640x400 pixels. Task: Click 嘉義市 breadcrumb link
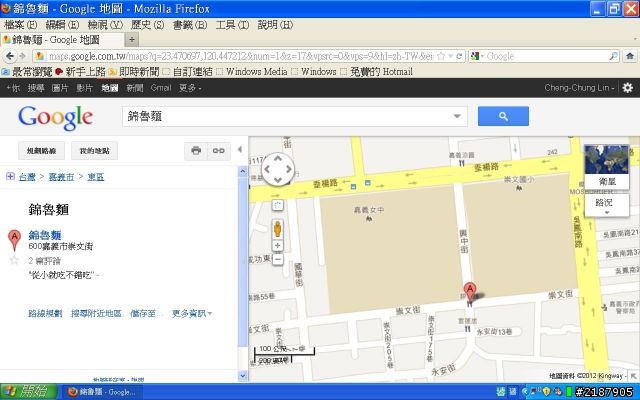point(61,177)
